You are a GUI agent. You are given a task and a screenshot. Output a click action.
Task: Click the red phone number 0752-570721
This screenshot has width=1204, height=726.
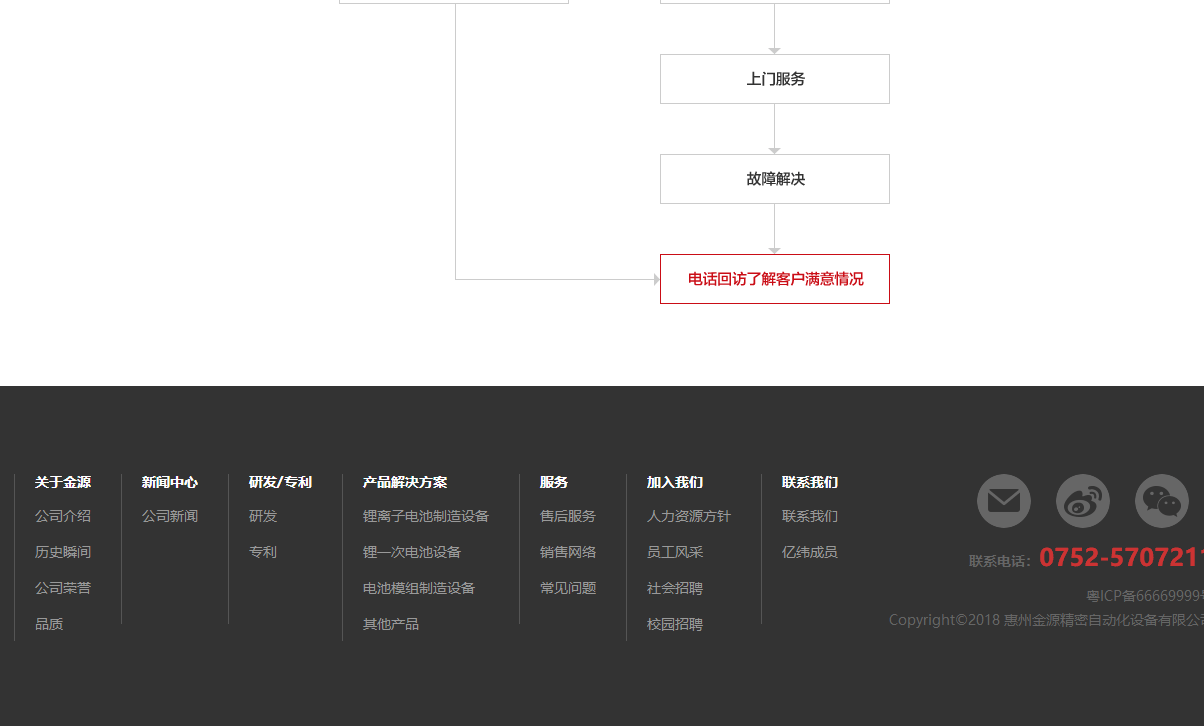[x=1118, y=556]
